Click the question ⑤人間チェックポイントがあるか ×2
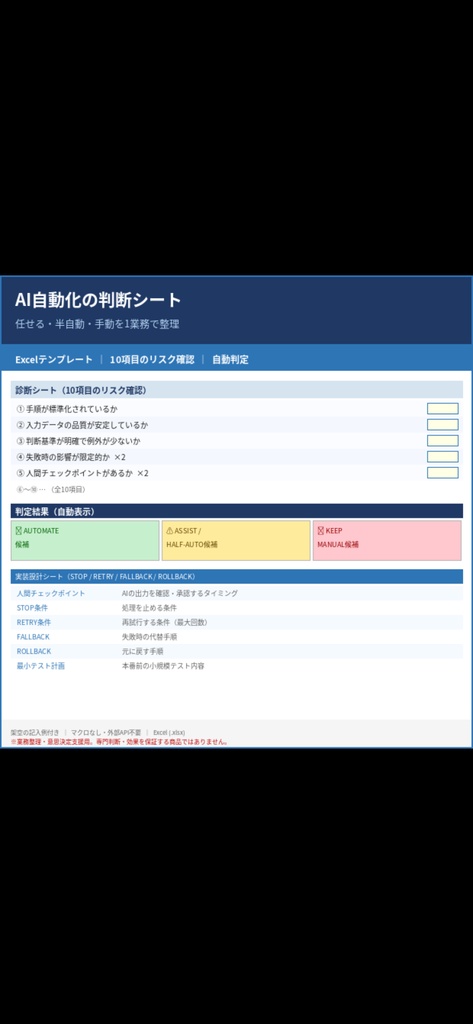 [82, 473]
